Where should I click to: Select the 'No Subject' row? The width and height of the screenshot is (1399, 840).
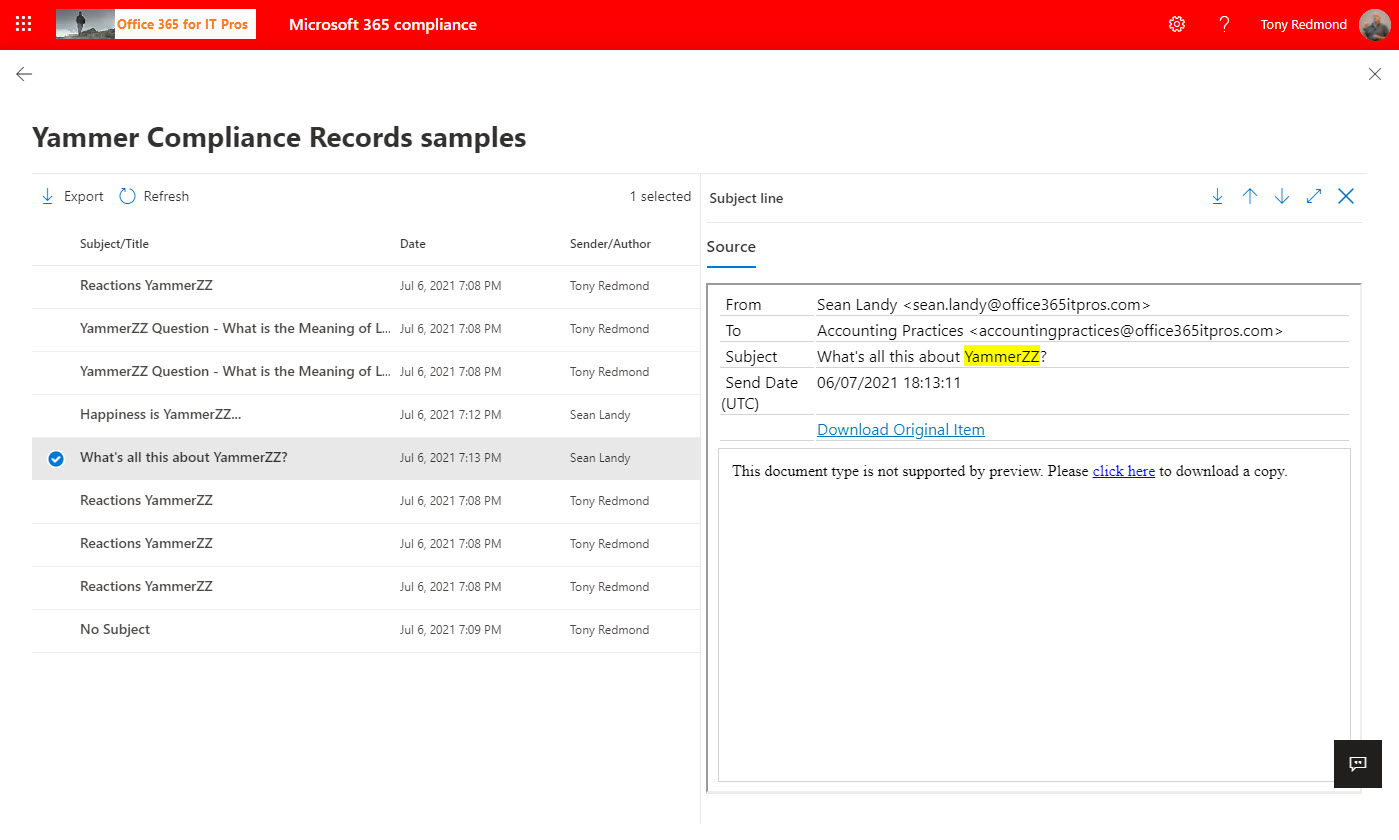pyautogui.click(x=366, y=630)
